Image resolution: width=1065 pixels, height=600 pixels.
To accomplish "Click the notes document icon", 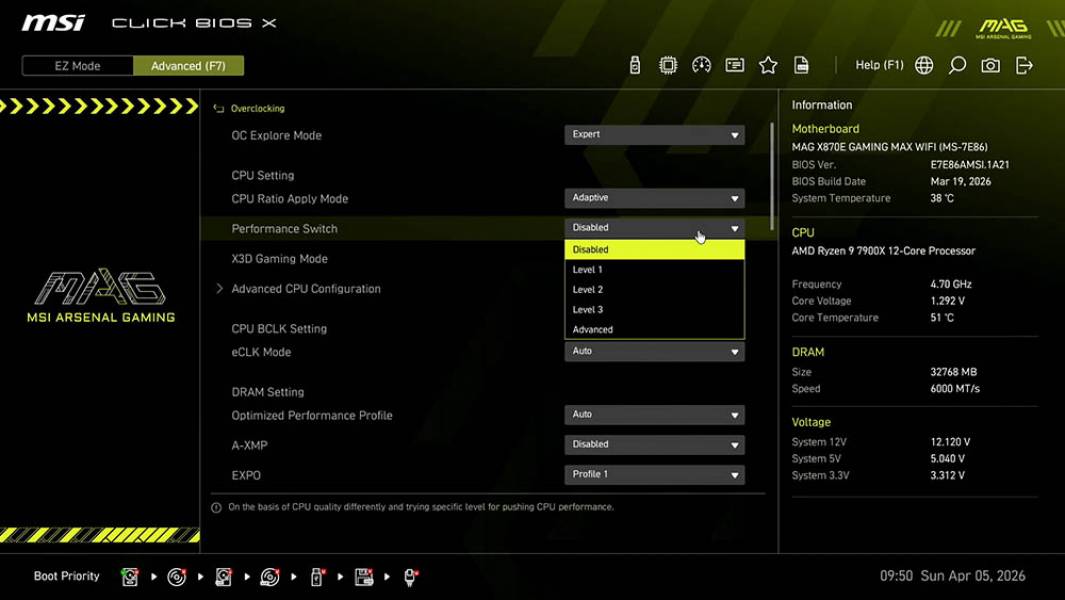I will pos(802,64).
